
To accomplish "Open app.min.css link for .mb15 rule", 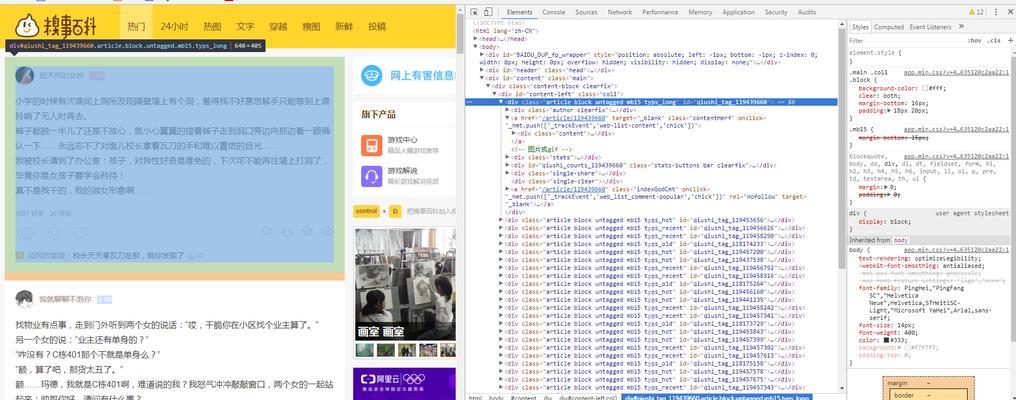I will (x=956, y=129).
